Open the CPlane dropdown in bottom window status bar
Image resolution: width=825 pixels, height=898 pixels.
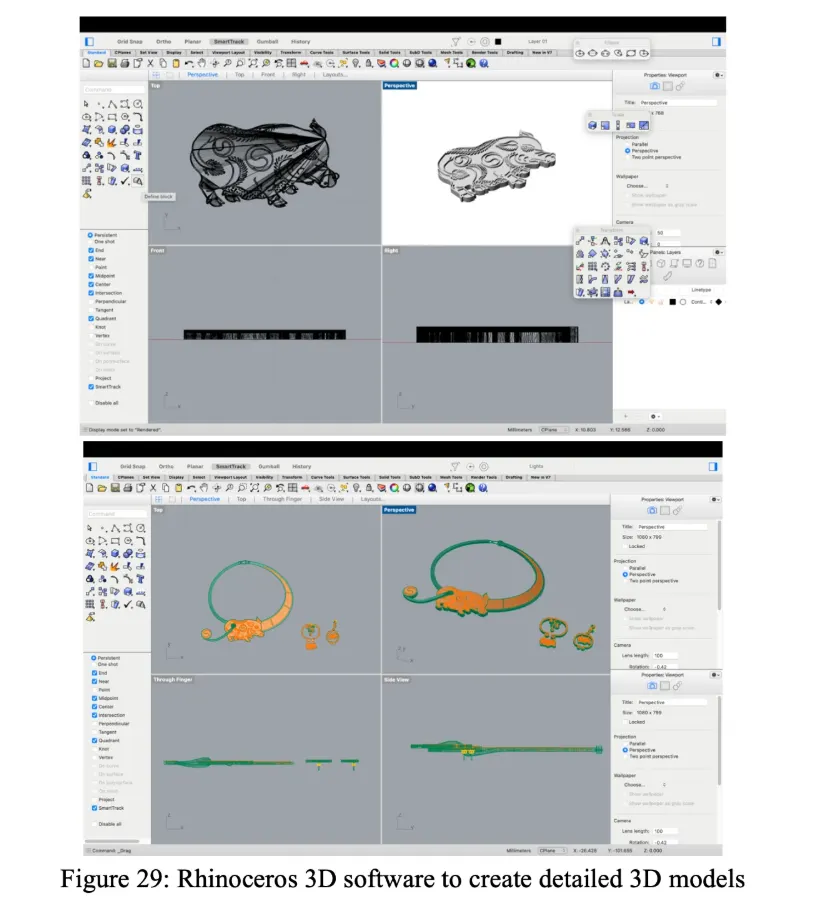[552, 850]
